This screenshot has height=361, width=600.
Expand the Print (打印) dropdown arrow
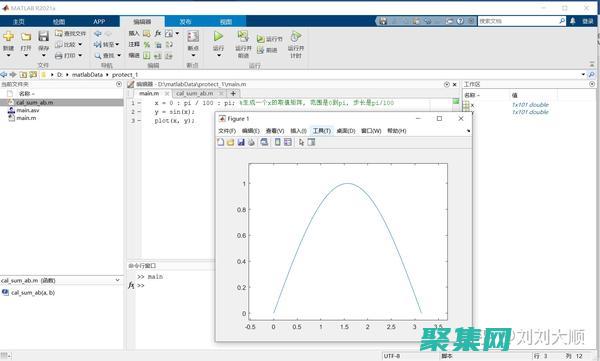pos(80,56)
